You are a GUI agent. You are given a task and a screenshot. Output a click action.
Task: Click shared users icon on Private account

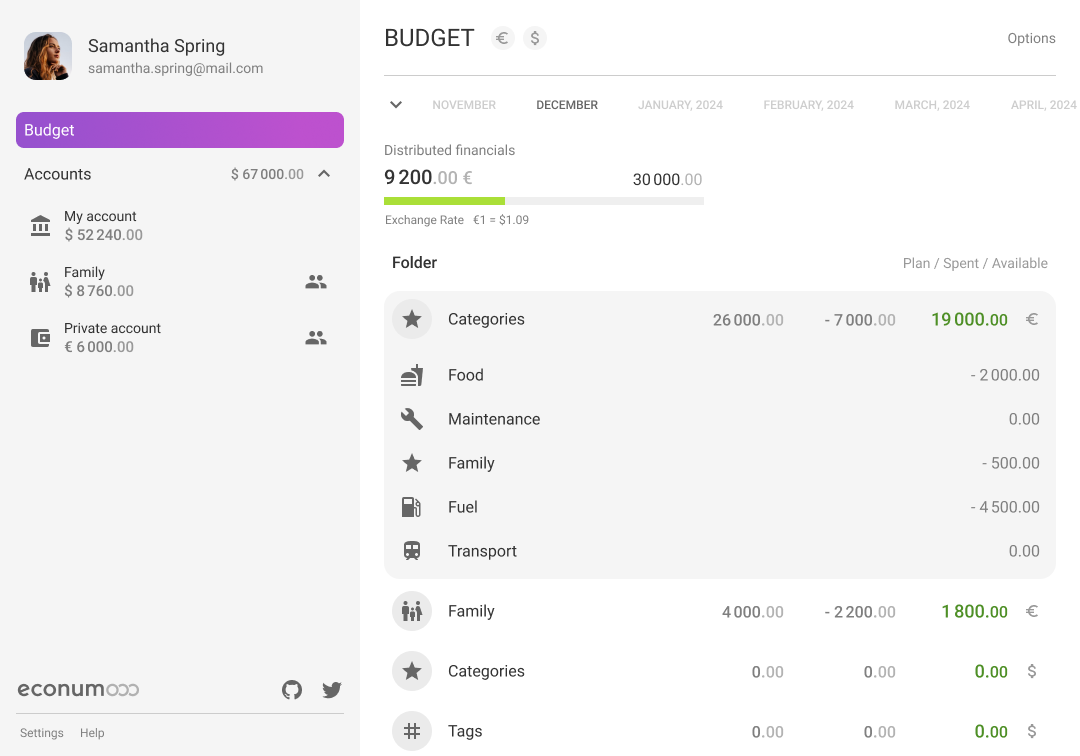coord(316,338)
